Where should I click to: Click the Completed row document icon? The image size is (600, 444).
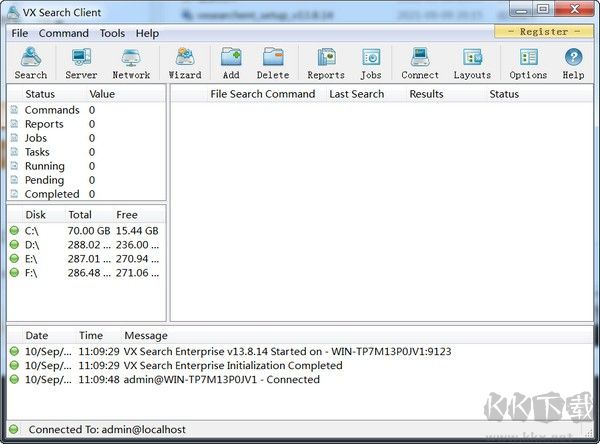click(14, 194)
